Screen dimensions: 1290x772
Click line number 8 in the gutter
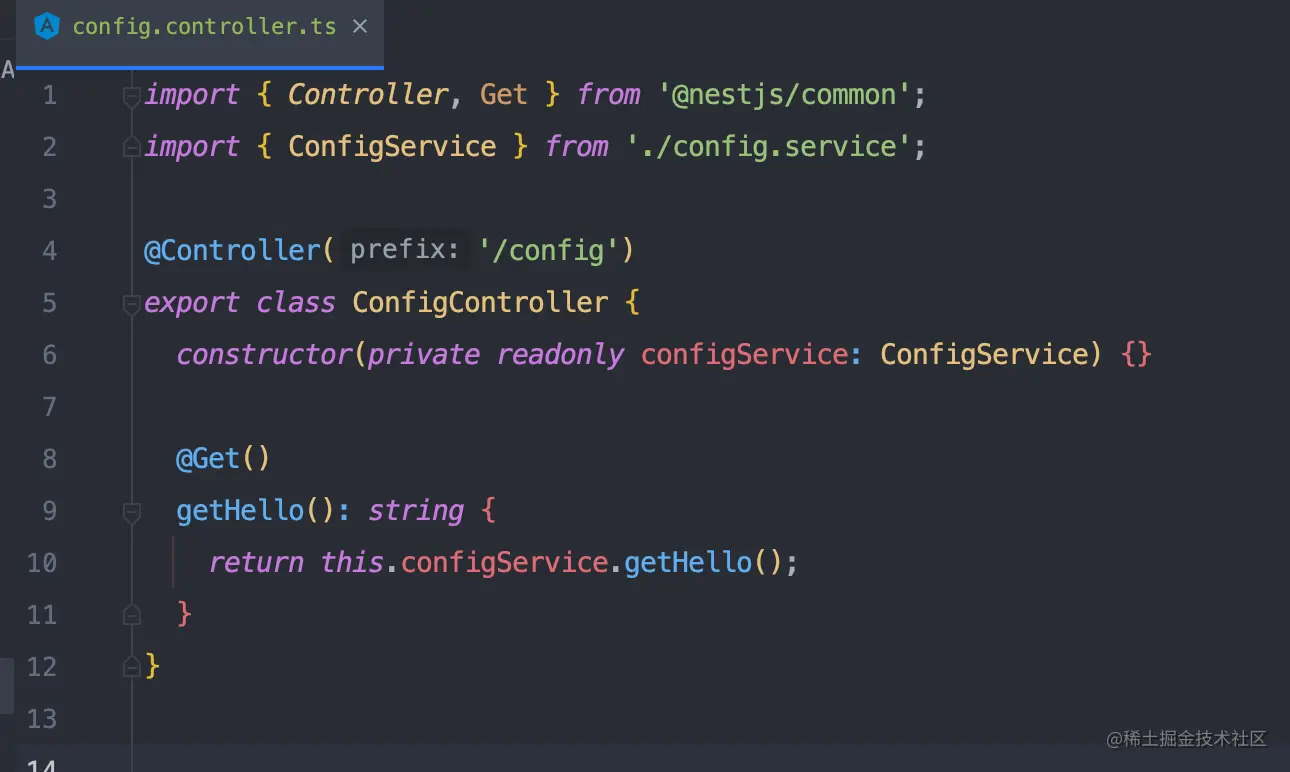point(49,459)
